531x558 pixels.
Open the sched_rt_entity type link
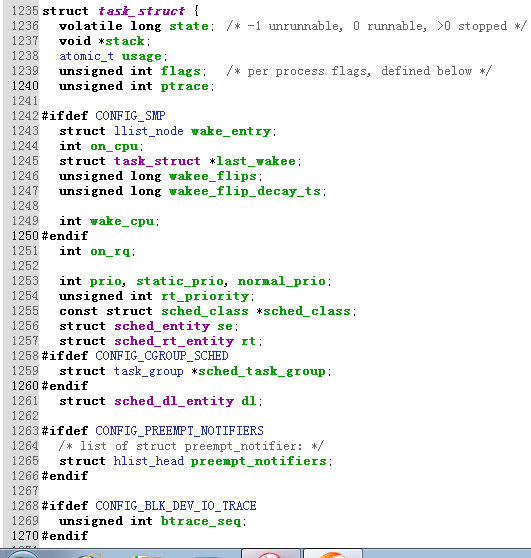pyautogui.click(x=174, y=341)
